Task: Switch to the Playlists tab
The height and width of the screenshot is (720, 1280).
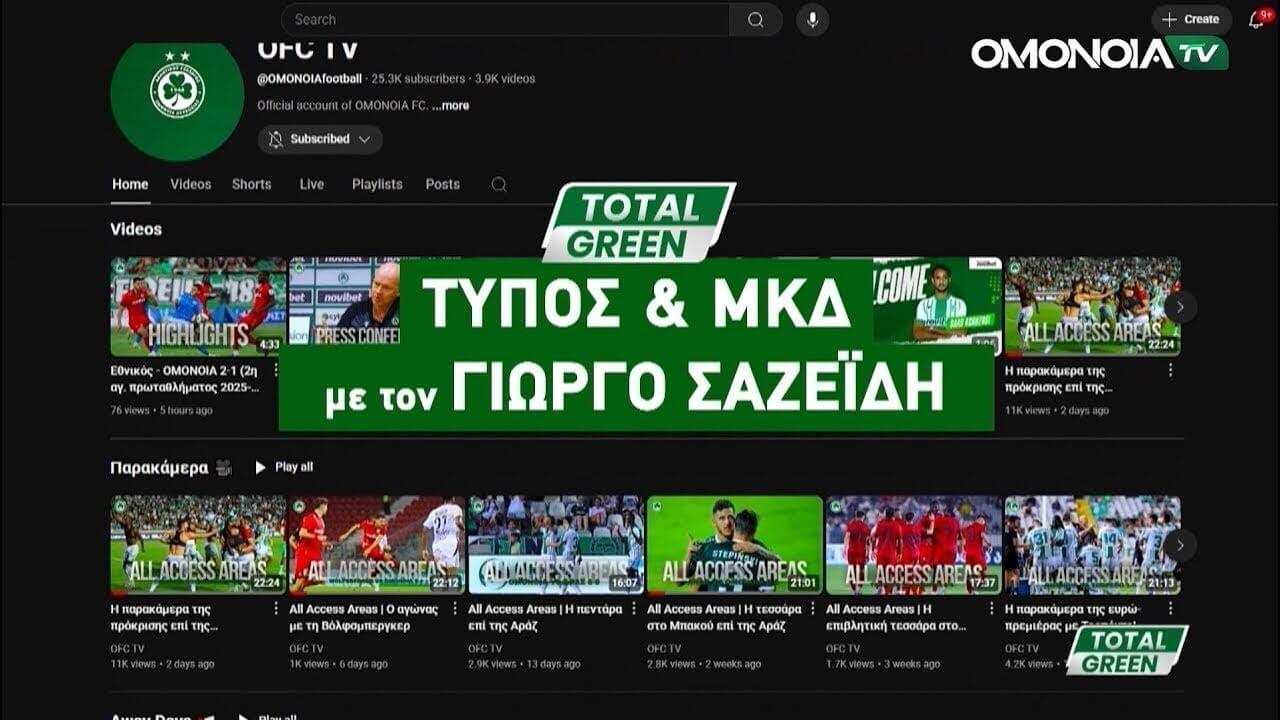Action: click(x=377, y=184)
